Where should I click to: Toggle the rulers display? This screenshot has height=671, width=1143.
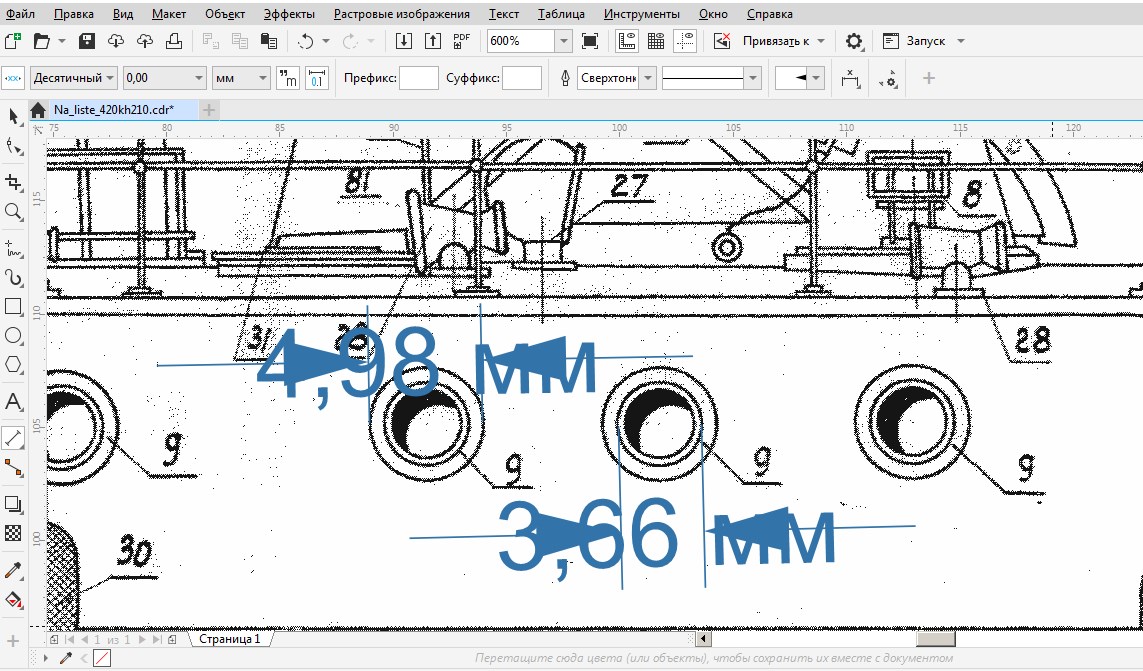click(x=626, y=41)
